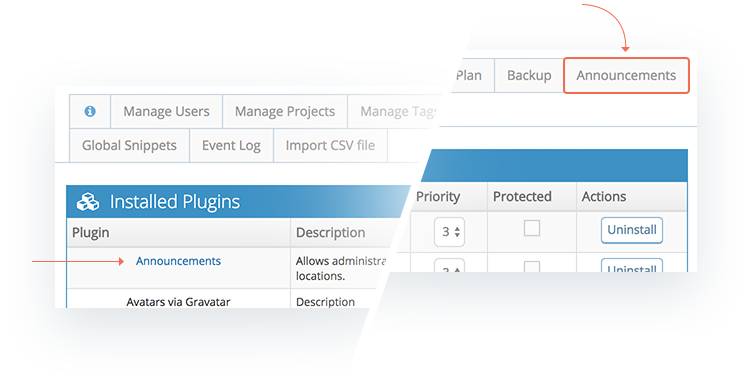Go to the Event Log tab
The image size is (752, 383).
point(231,145)
